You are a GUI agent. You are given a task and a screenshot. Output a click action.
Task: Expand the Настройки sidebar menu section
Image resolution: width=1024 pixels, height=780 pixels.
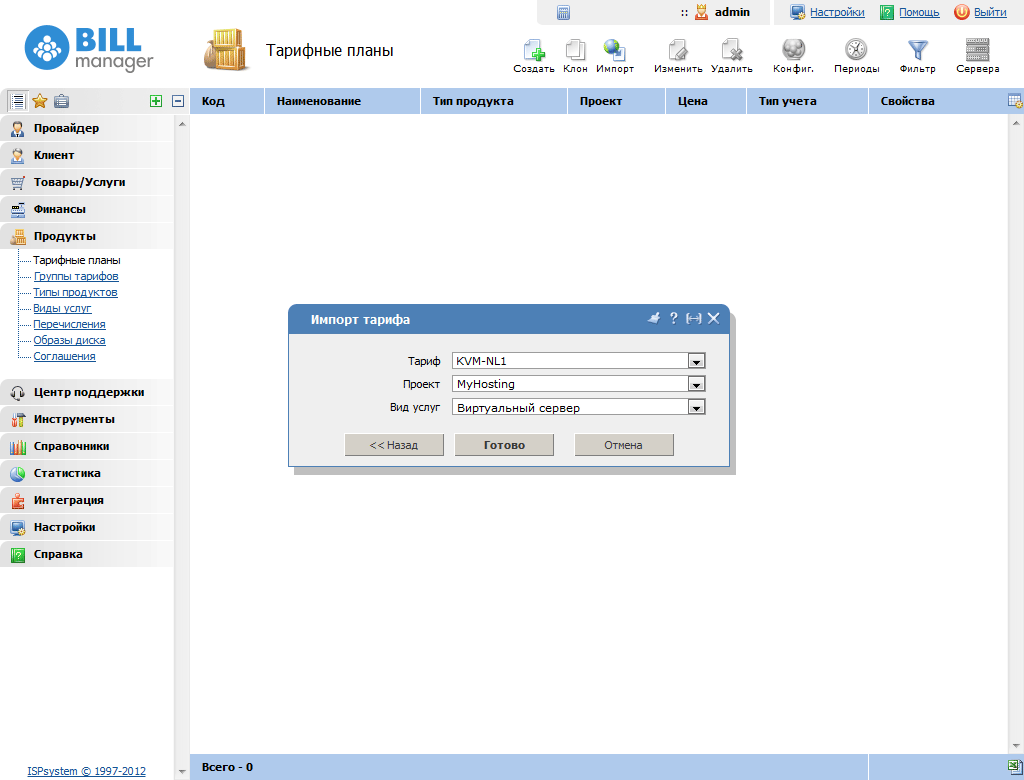87,527
